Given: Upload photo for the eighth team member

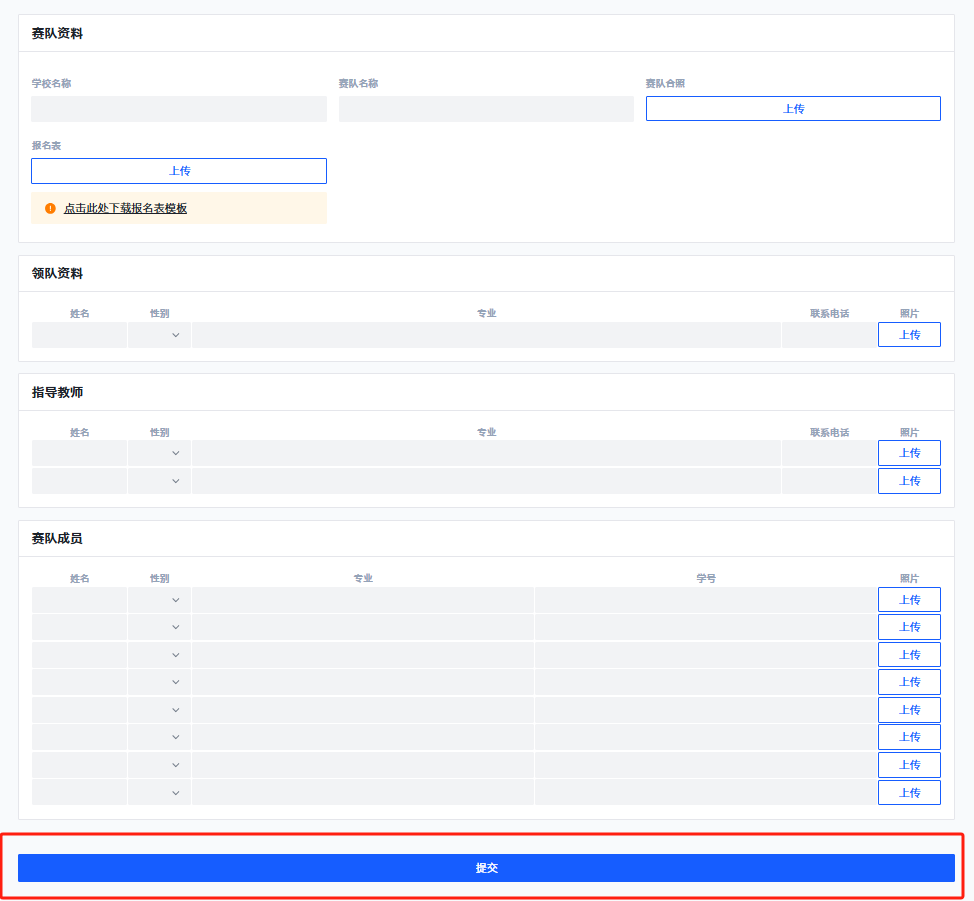Looking at the screenshot, I should coord(909,793).
